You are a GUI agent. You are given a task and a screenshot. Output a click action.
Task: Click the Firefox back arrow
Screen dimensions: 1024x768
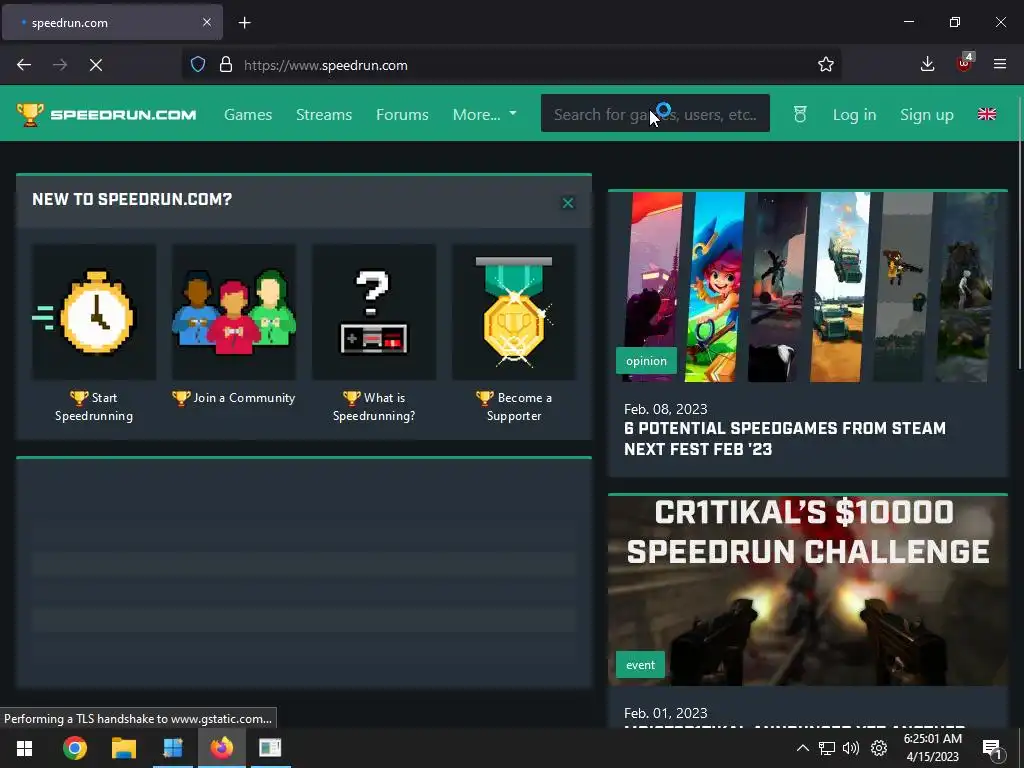point(24,65)
